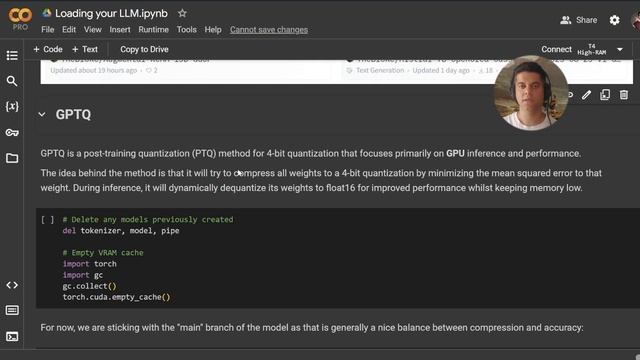640x360 pixels.
Task: Delete the cell with the trash icon
Action: click(x=624, y=95)
